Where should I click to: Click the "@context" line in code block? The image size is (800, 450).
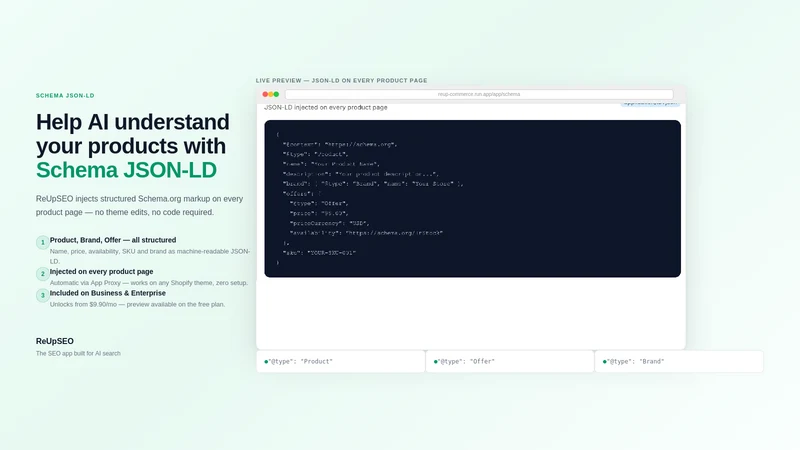(340, 144)
